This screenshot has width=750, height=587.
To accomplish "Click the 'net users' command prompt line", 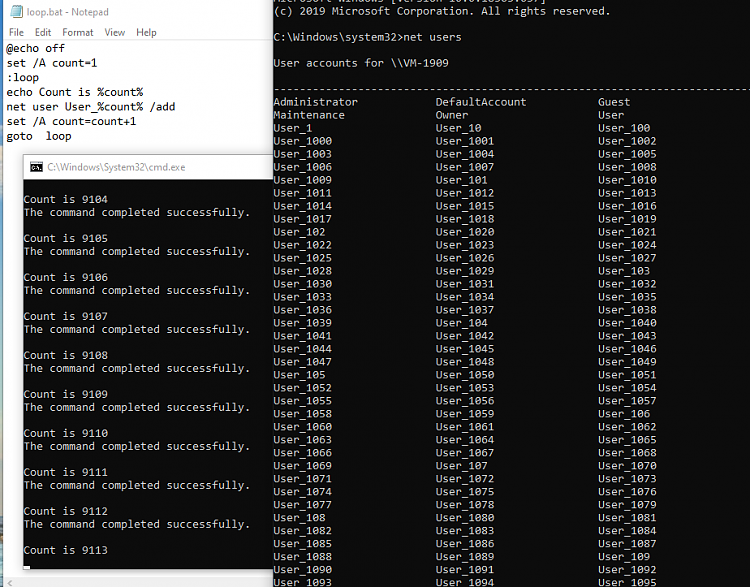I will [x=367, y=37].
